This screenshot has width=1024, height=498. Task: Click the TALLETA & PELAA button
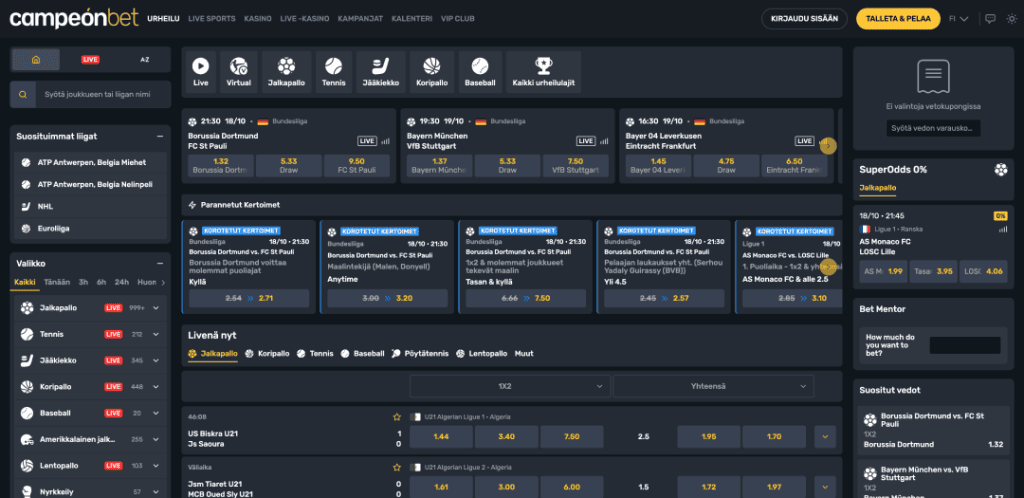[x=898, y=19]
